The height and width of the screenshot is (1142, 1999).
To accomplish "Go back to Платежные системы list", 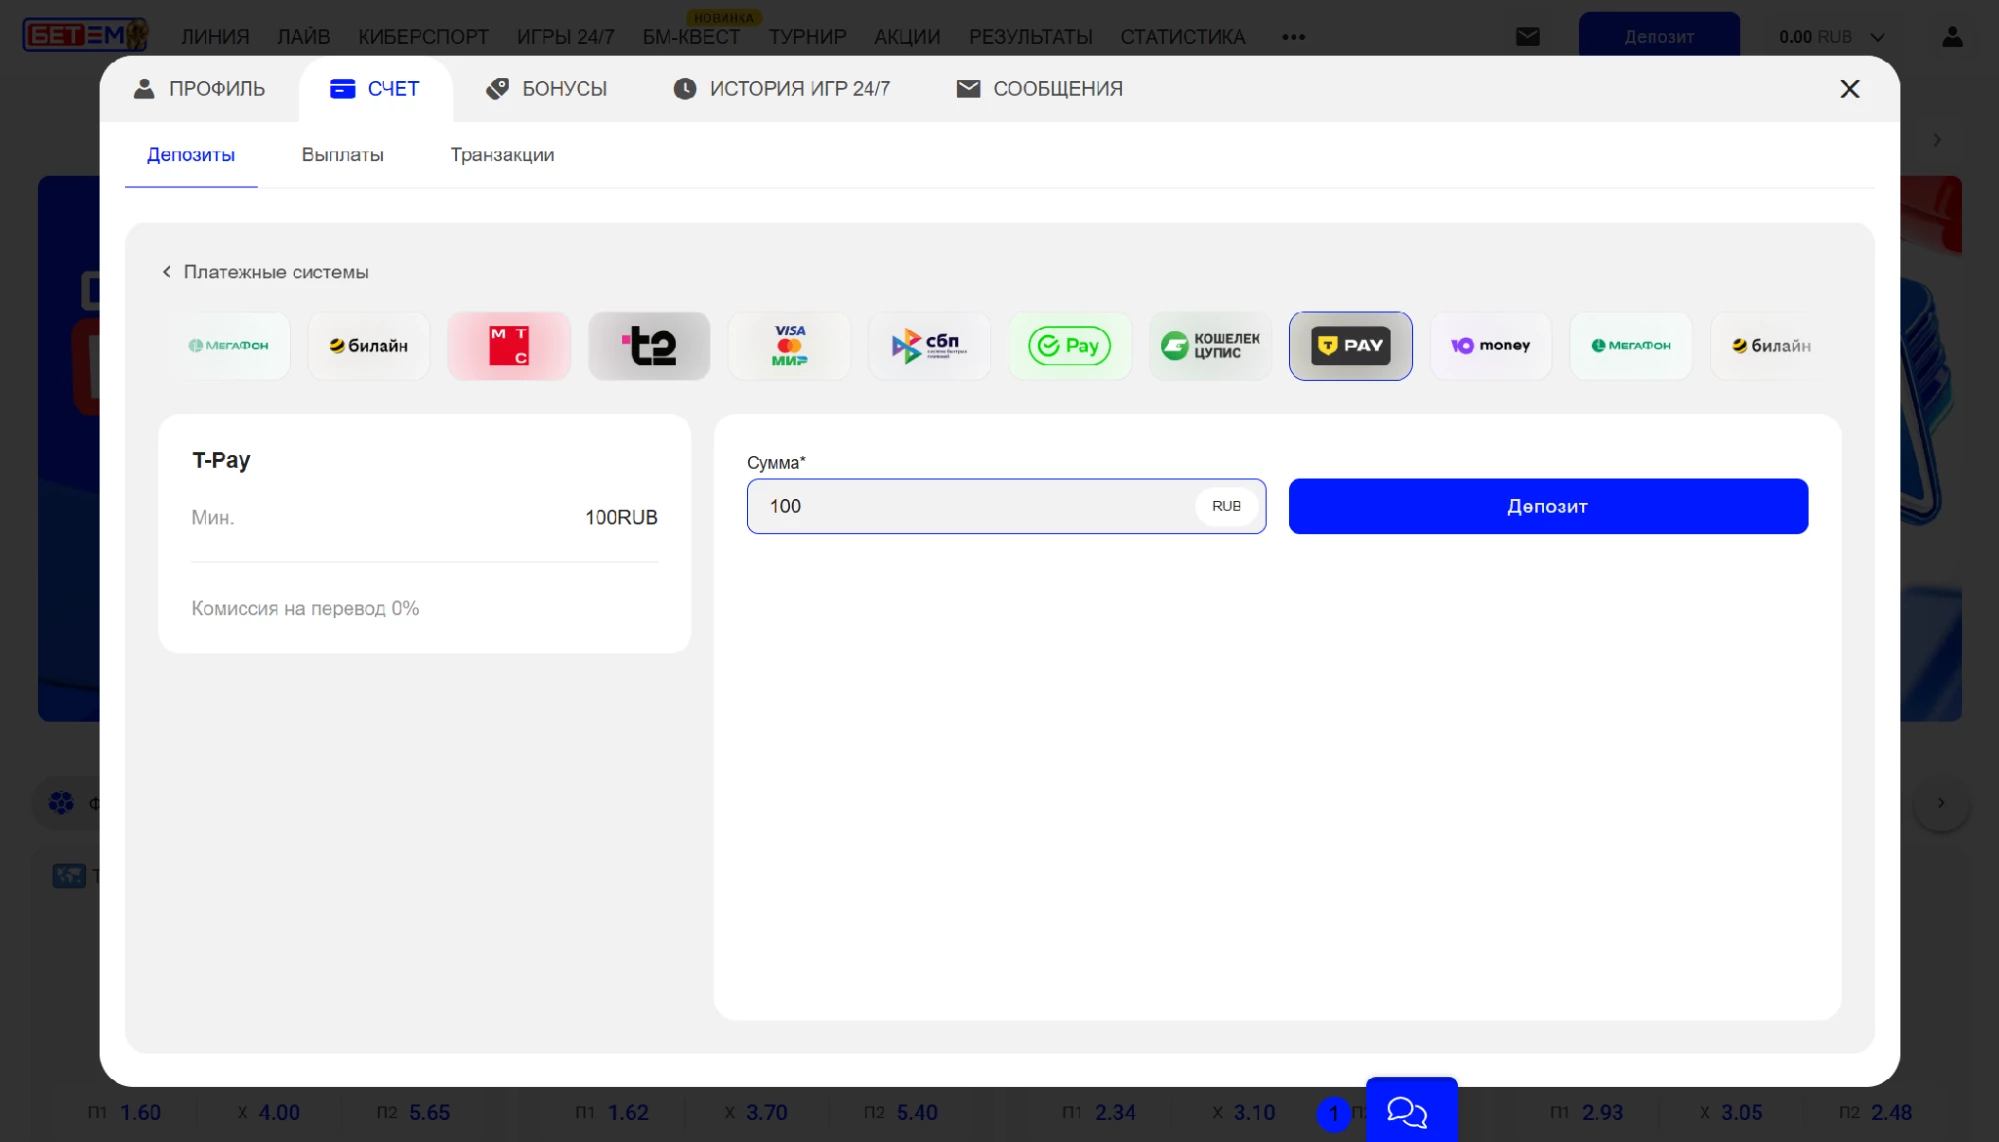I will pos(265,272).
